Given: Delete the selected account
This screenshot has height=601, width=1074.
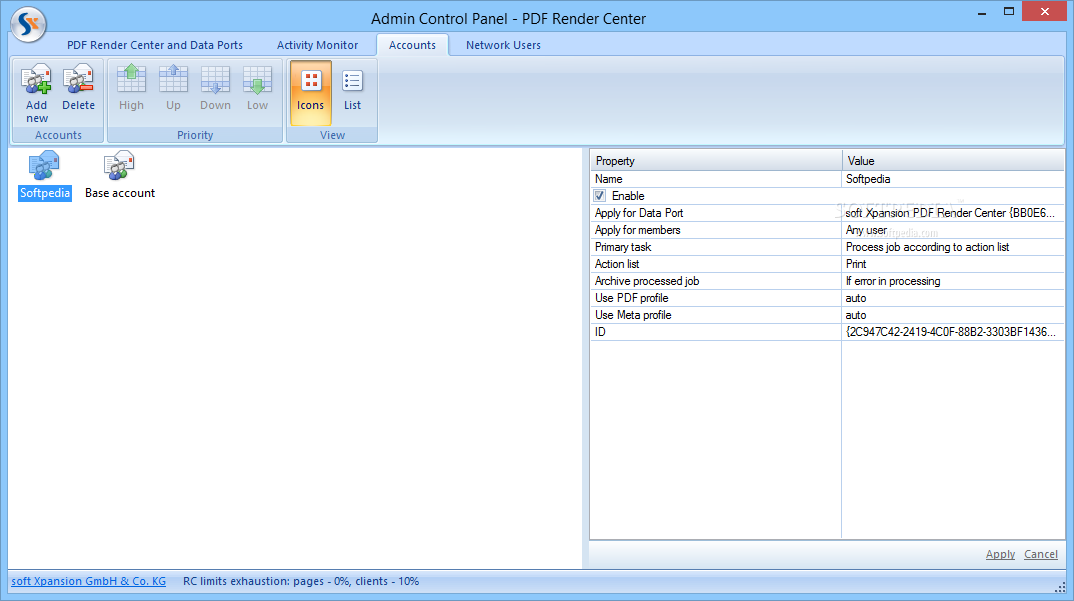Looking at the screenshot, I should pyautogui.click(x=78, y=88).
